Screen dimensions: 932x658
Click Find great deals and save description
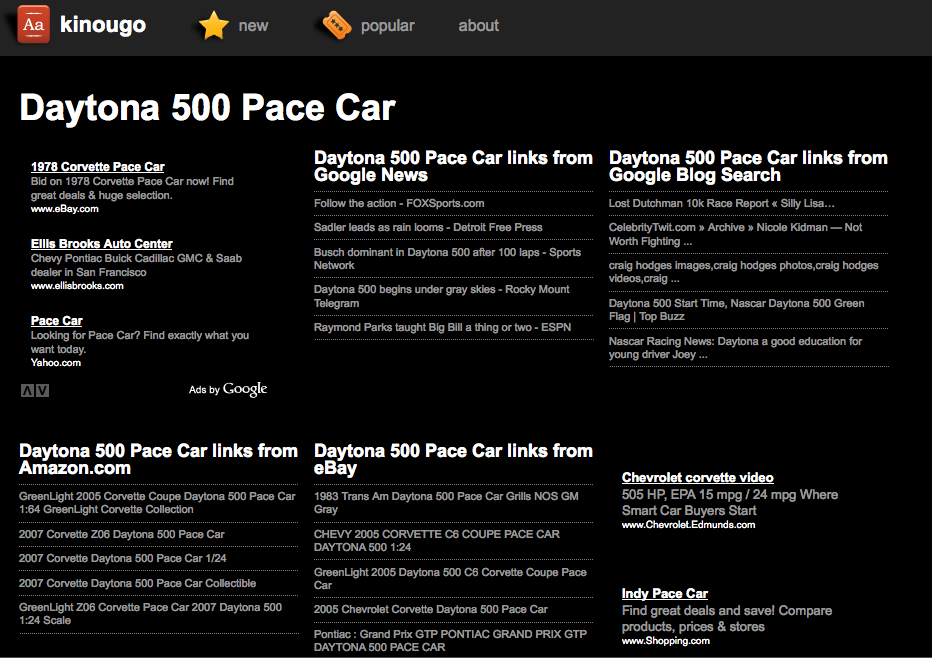click(x=727, y=618)
